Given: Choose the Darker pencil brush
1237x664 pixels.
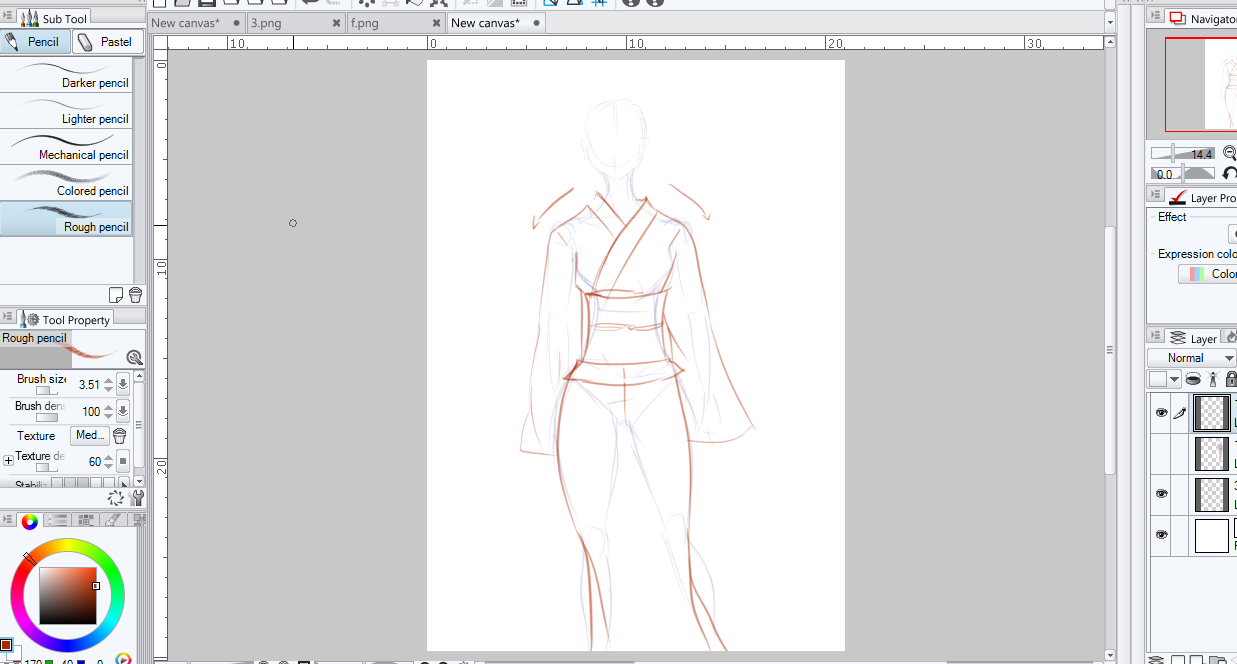Looking at the screenshot, I should [66, 75].
